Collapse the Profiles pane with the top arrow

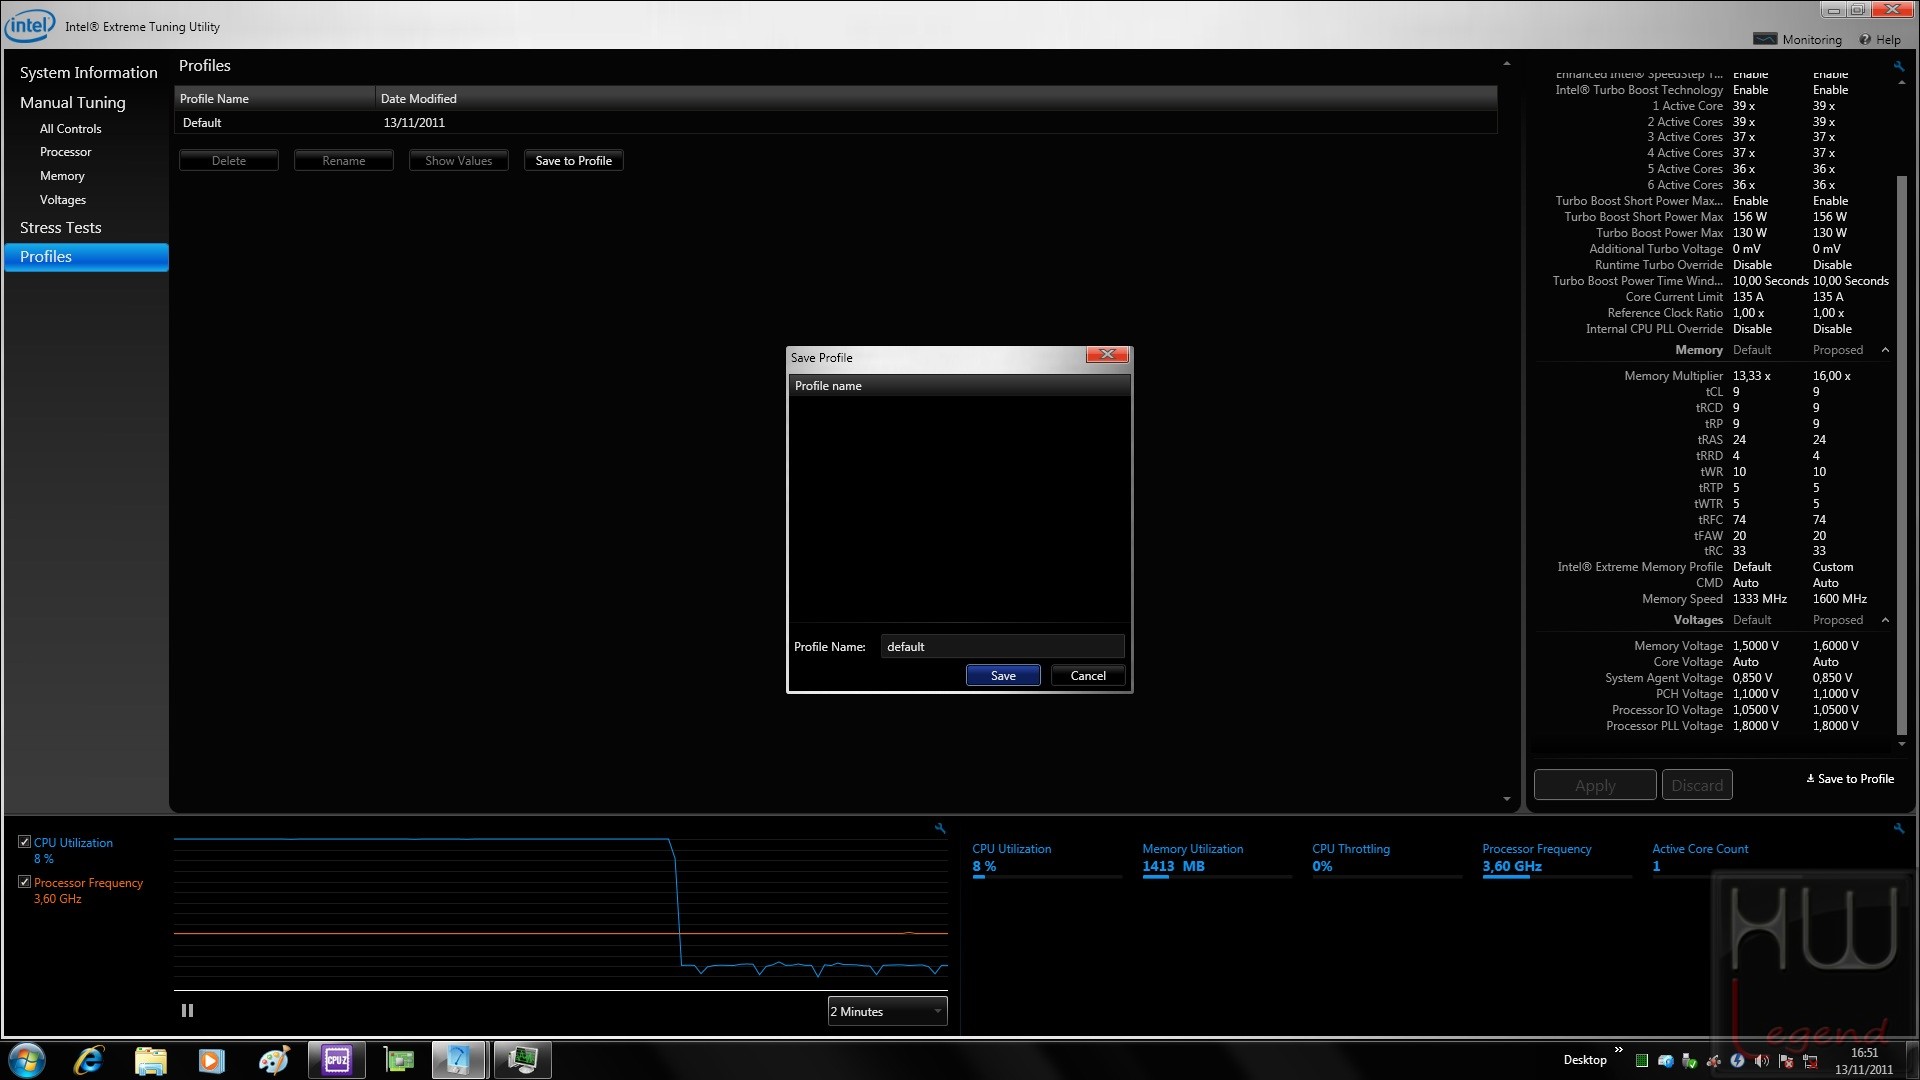[1506, 64]
